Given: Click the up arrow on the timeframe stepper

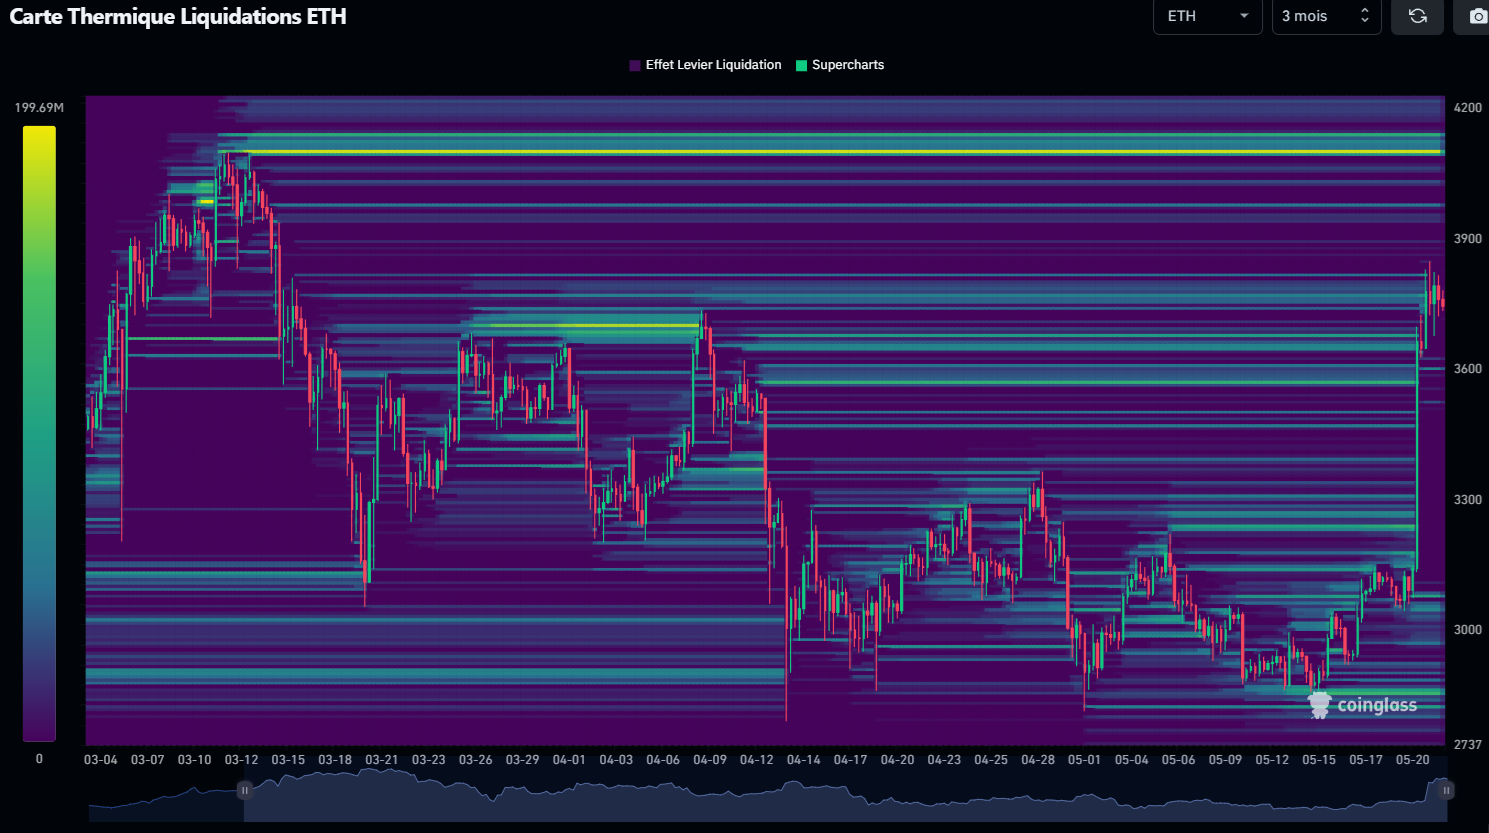Looking at the screenshot, I should [1367, 11].
